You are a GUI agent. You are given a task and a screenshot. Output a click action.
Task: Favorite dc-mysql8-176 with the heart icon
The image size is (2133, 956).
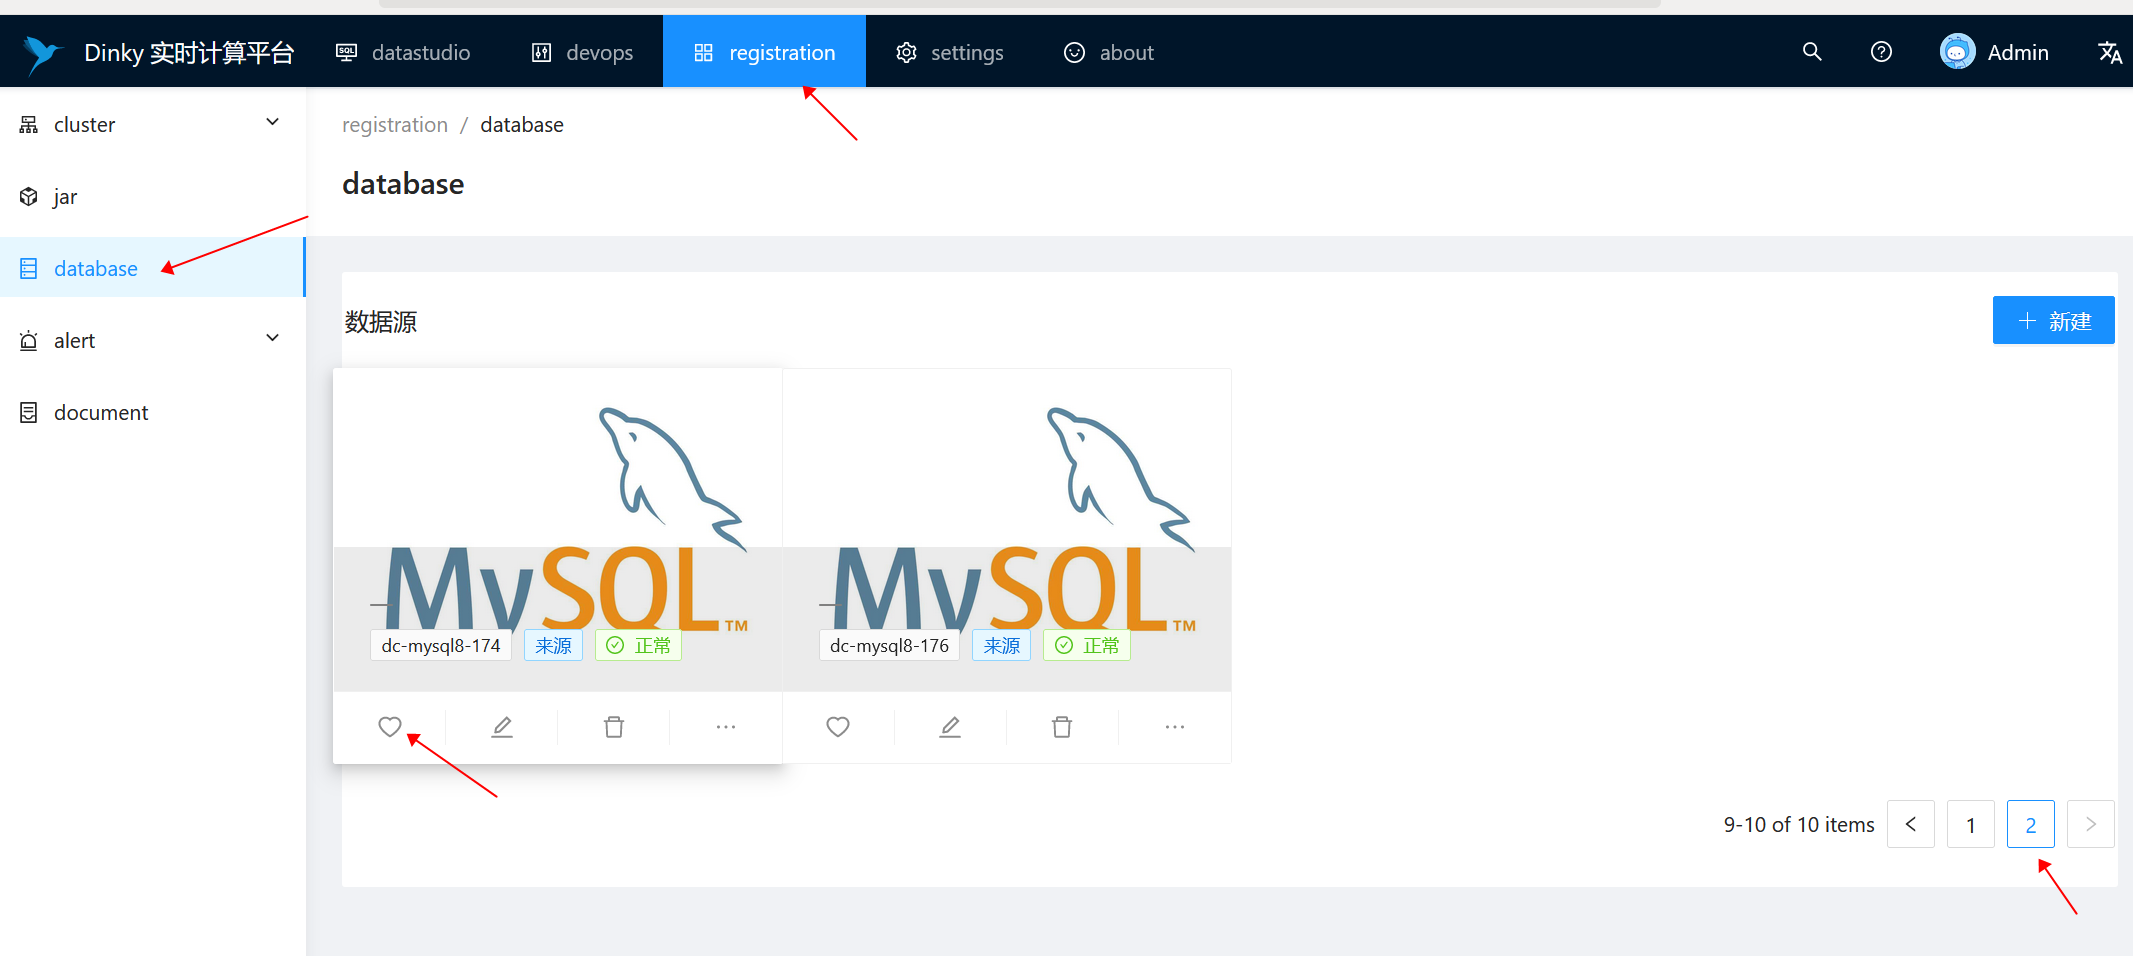[x=838, y=727]
